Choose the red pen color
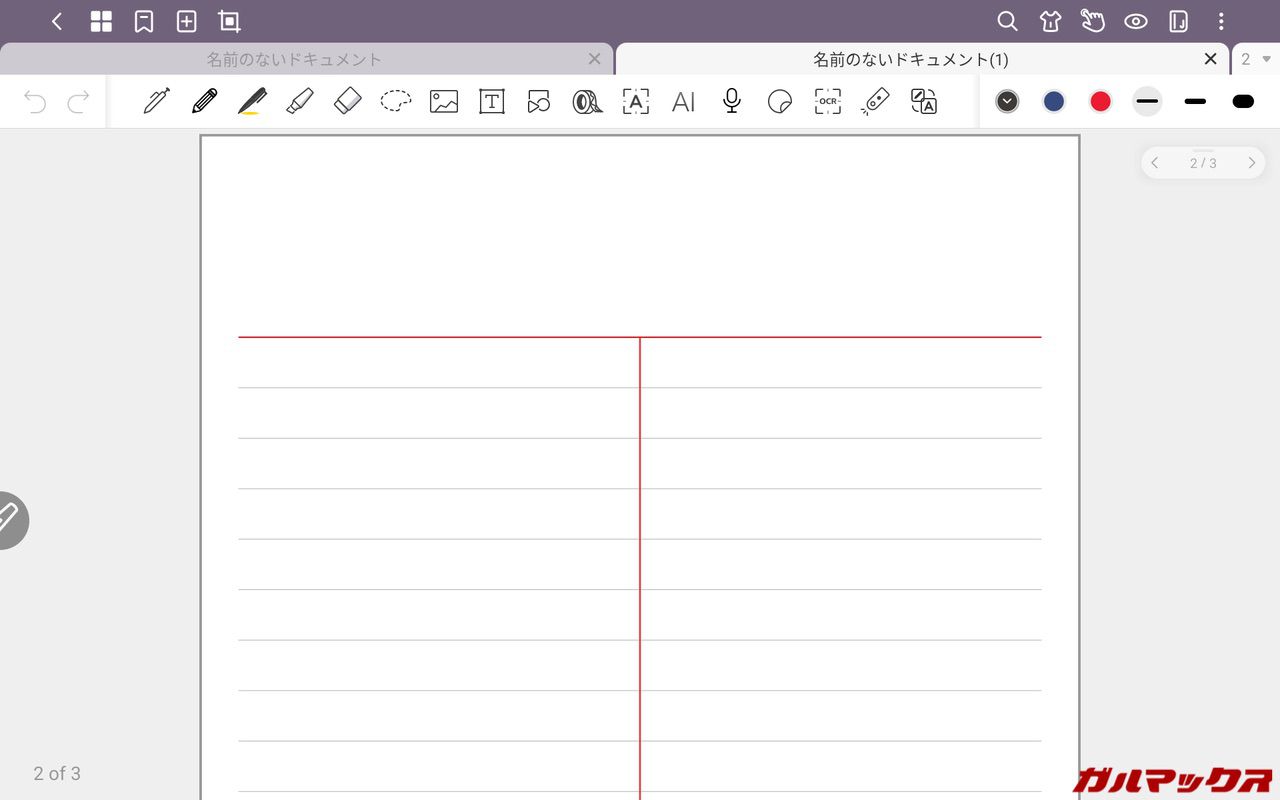The width and height of the screenshot is (1280, 800). pyautogui.click(x=1100, y=101)
